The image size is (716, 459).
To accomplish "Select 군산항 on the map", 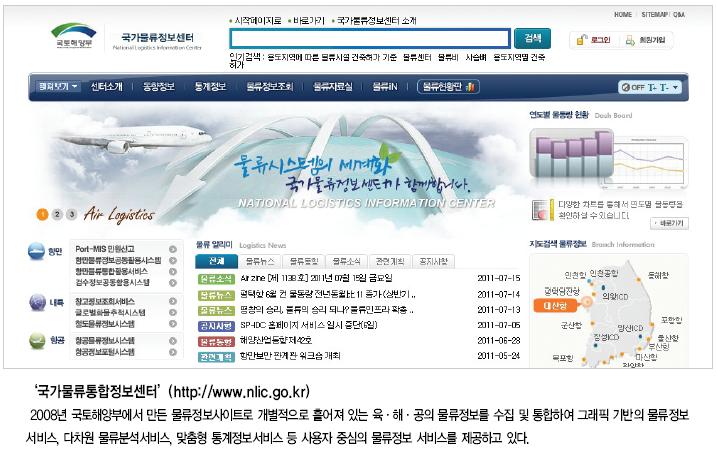I will (571, 325).
